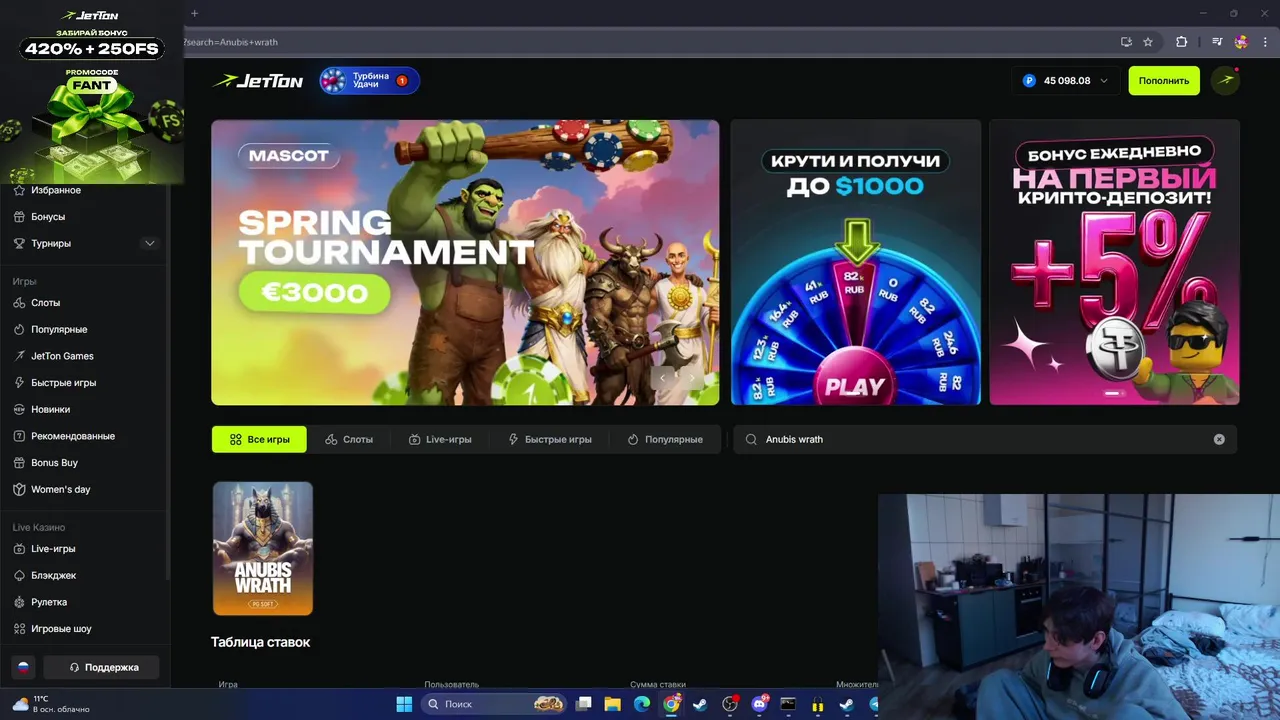Viewport: 1280px width, 720px height.
Task: Open the Russian flag language selector
Action: click(x=23, y=667)
